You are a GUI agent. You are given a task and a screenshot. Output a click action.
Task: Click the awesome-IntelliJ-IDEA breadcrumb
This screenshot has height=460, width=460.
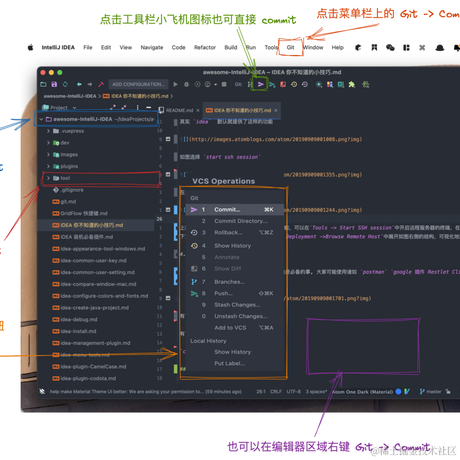[70, 96]
